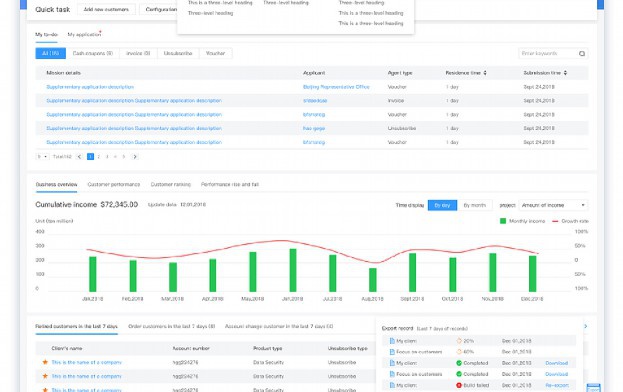Open Beijing Representative Office applicant link
Viewport: 623px width, 392px height.
click(x=336, y=87)
